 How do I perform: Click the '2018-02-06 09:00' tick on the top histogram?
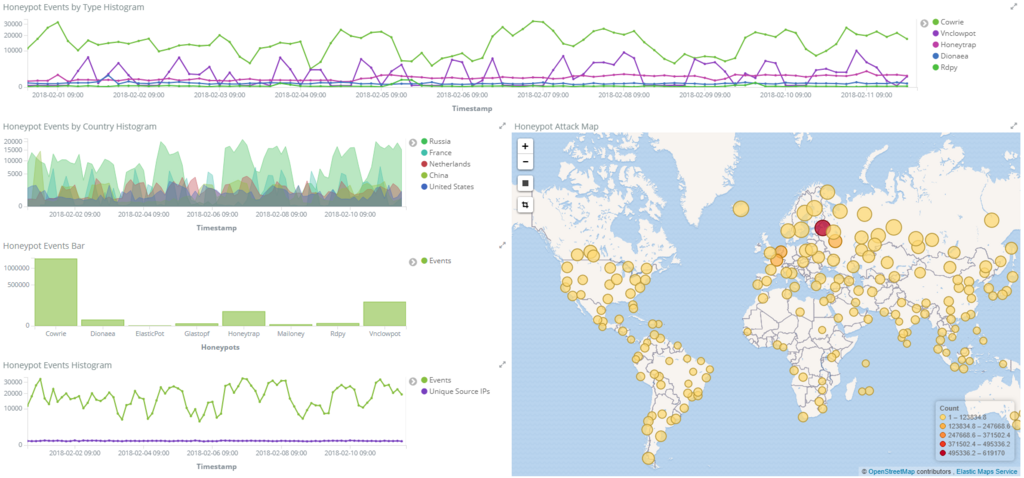point(462,95)
